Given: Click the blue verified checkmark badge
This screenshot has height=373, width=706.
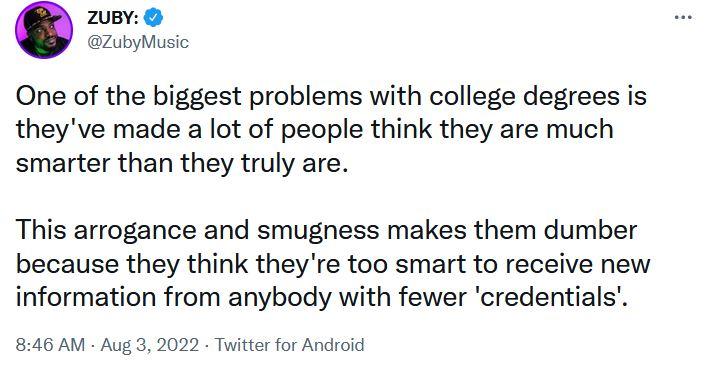Looking at the screenshot, I should pos(153,18).
